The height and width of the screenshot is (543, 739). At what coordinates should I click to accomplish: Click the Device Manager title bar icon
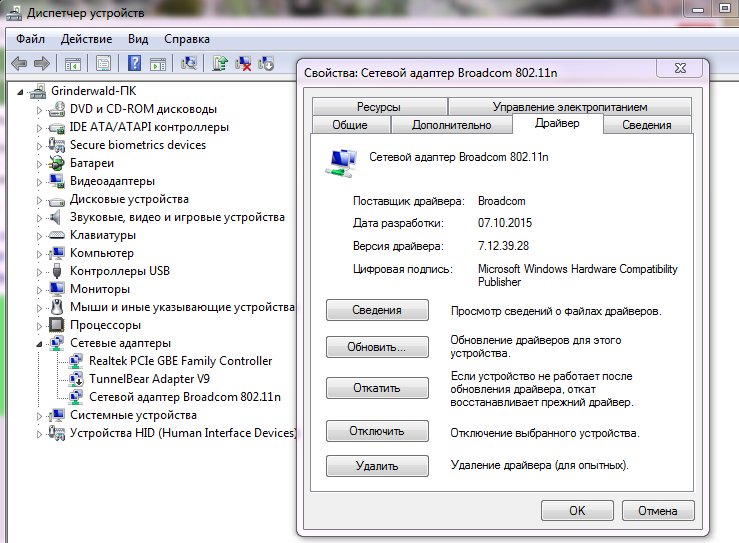click(x=14, y=13)
